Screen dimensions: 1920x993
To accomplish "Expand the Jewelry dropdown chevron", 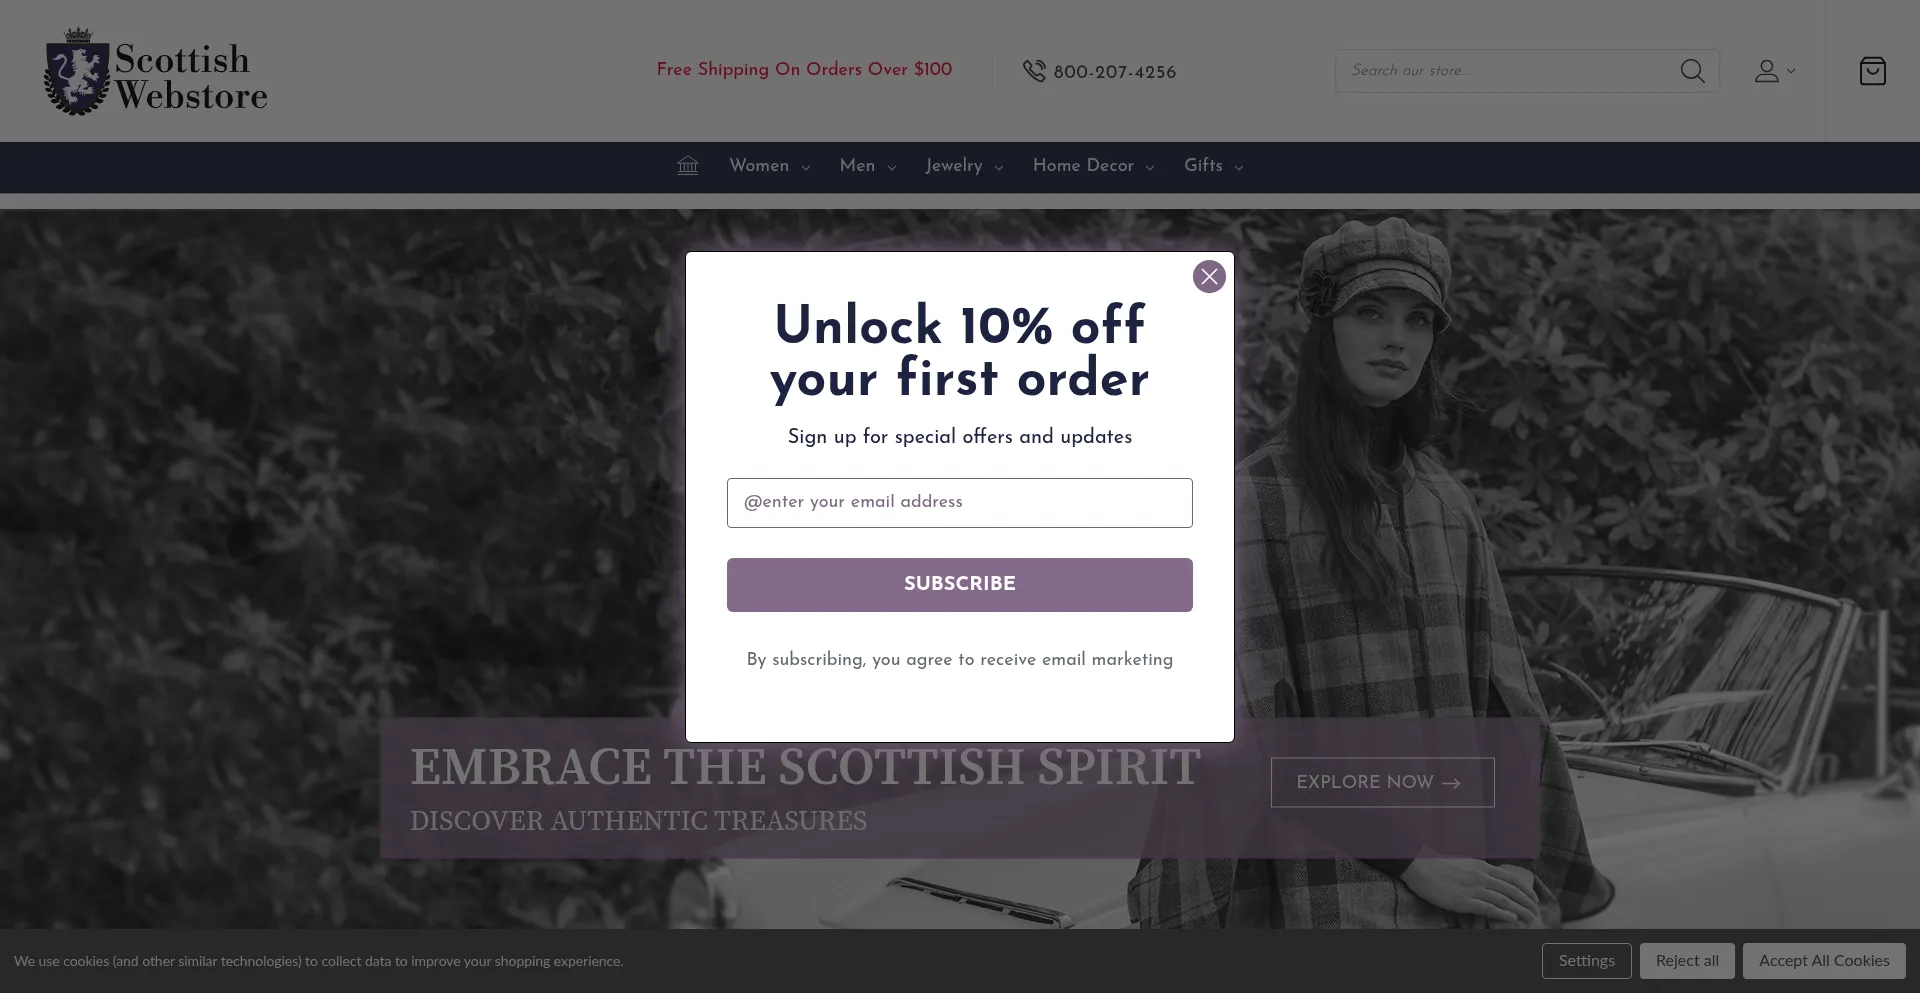I will tap(998, 168).
